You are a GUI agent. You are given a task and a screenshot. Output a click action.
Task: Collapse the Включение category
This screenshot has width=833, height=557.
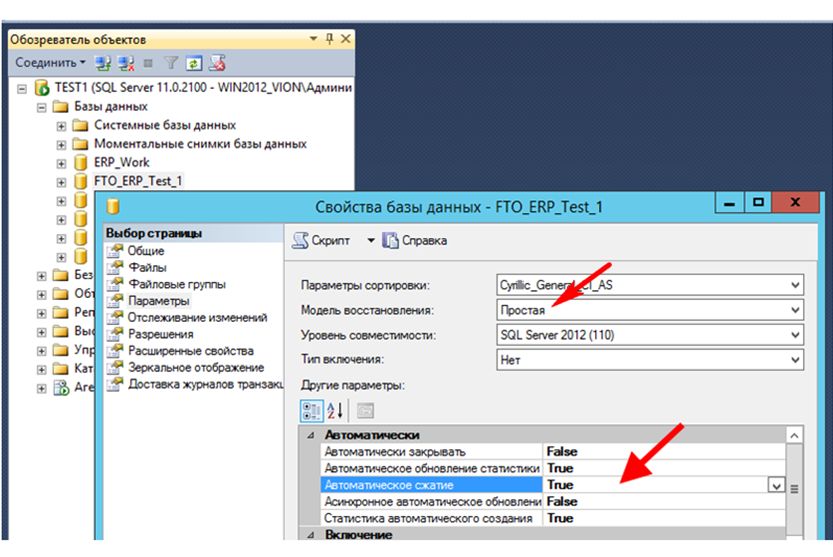310,535
